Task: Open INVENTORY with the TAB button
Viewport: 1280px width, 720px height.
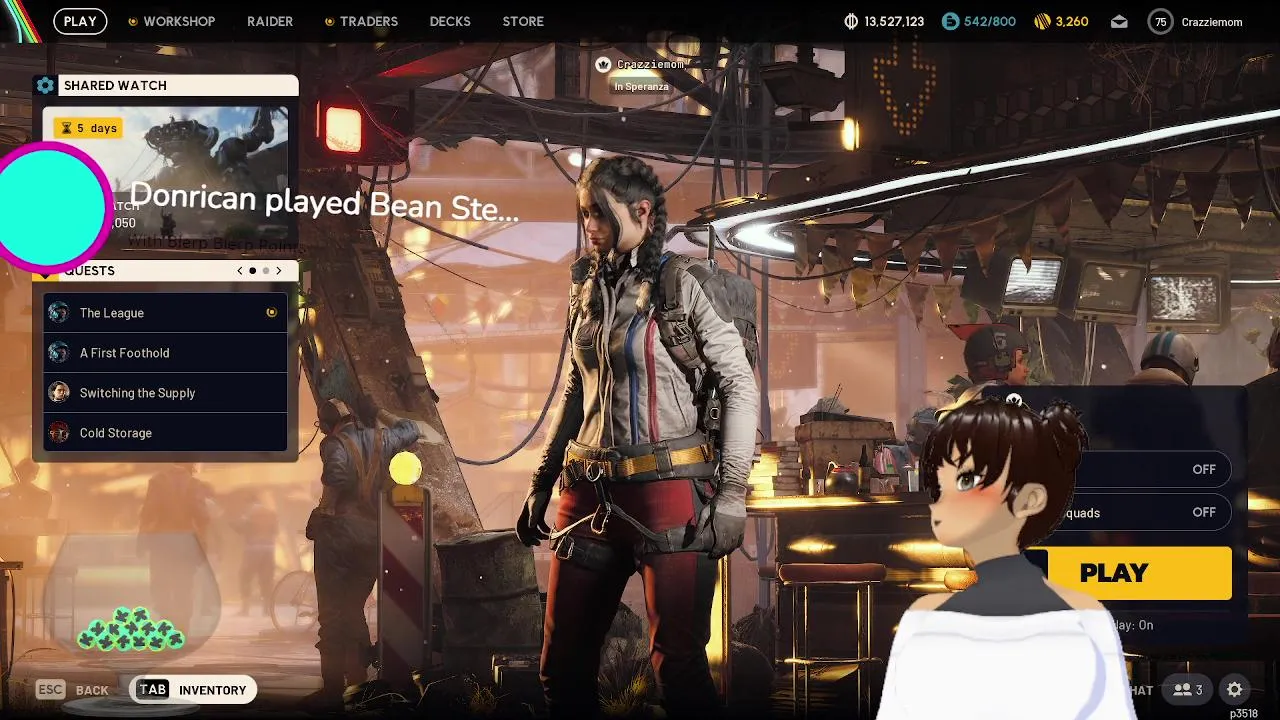Action: click(x=193, y=690)
